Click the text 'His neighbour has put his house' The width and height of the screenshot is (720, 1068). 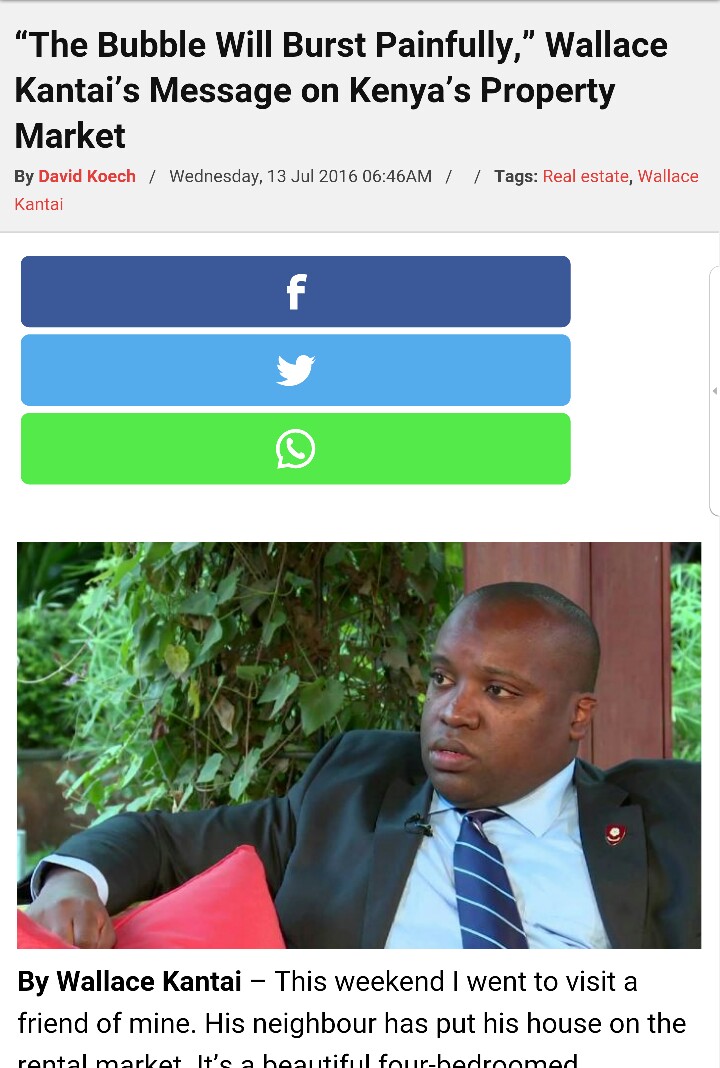pos(362,1024)
